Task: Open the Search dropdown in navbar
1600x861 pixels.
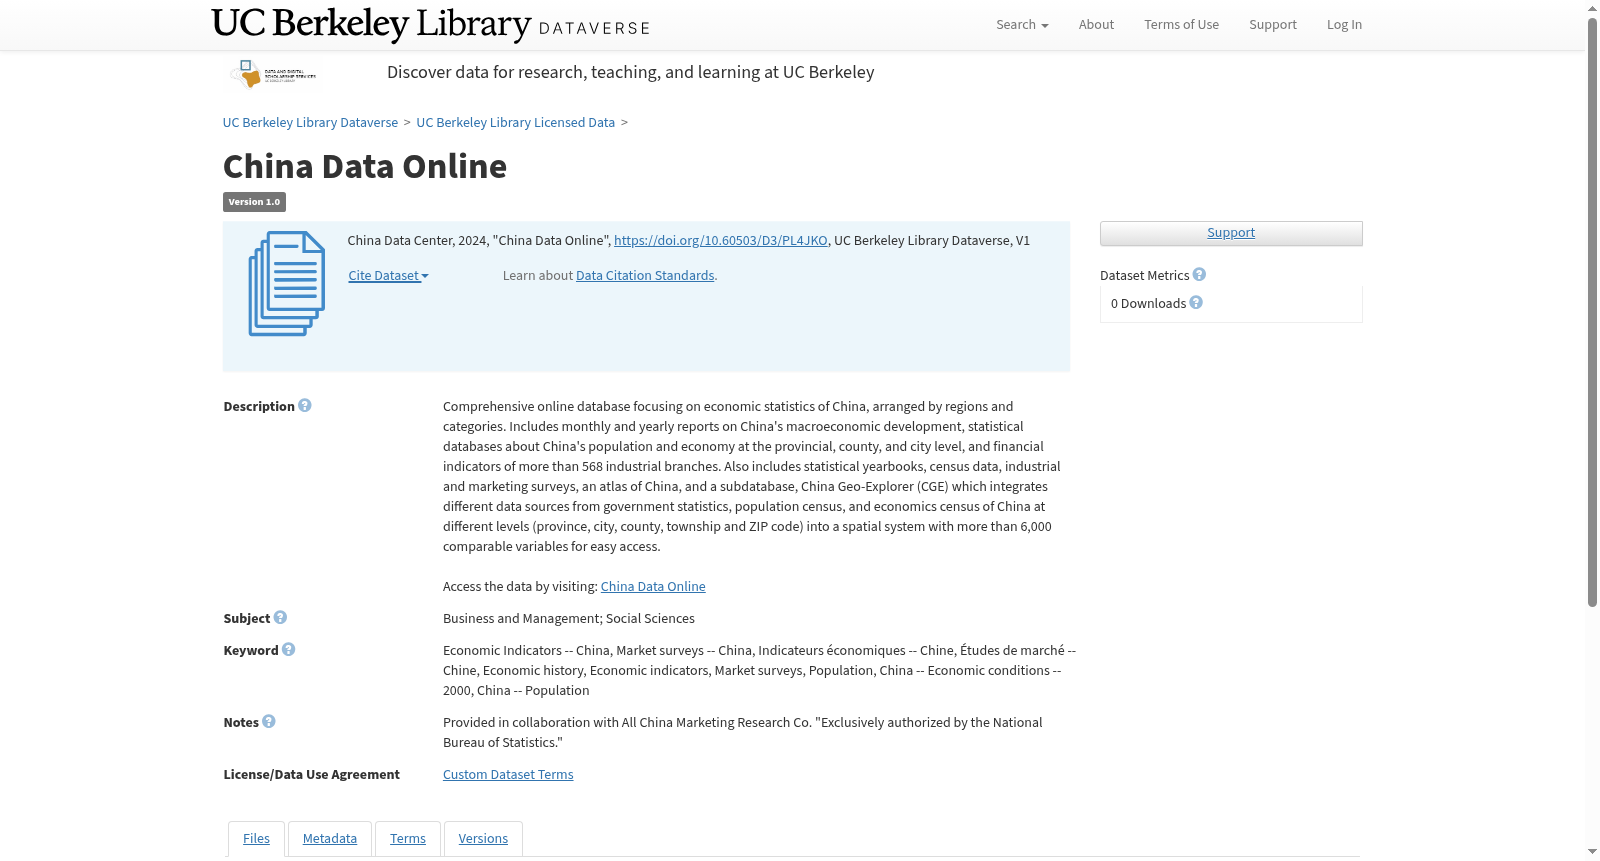Action: [x=1022, y=25]
